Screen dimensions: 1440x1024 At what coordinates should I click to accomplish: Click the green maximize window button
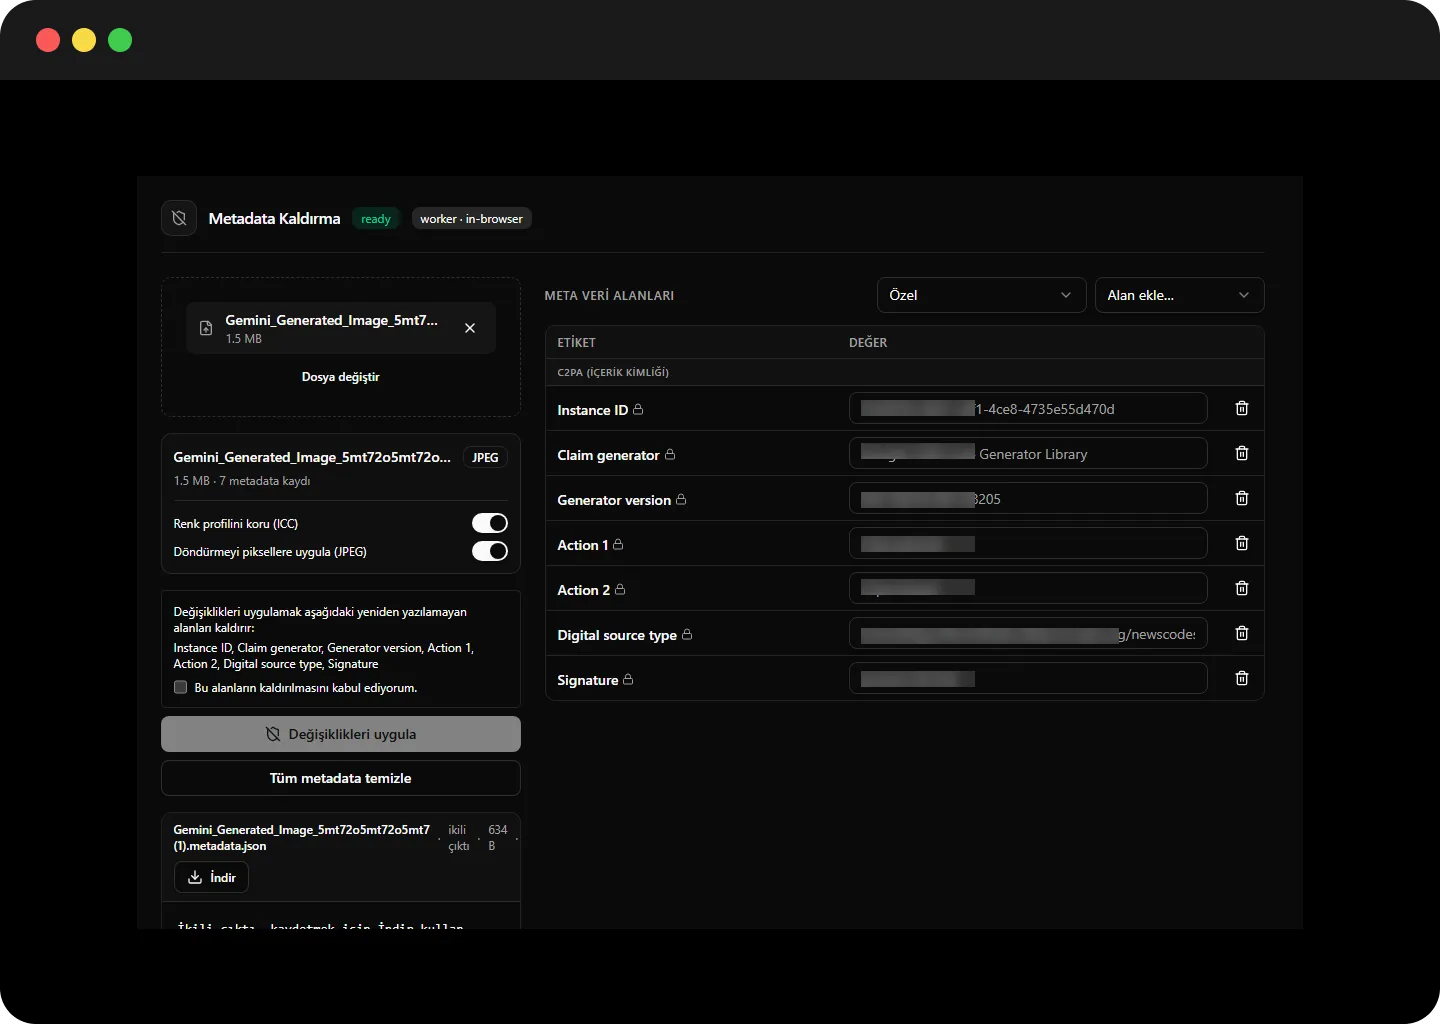120,40
